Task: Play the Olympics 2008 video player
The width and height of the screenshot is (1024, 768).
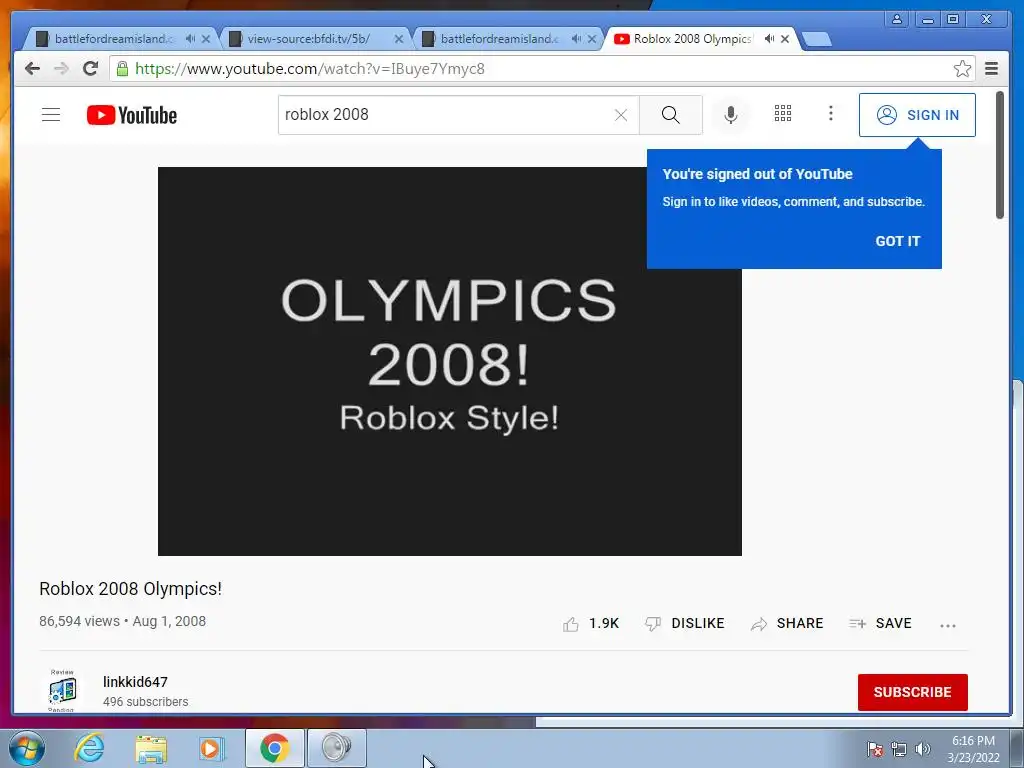Action: [x=449, y=361]
